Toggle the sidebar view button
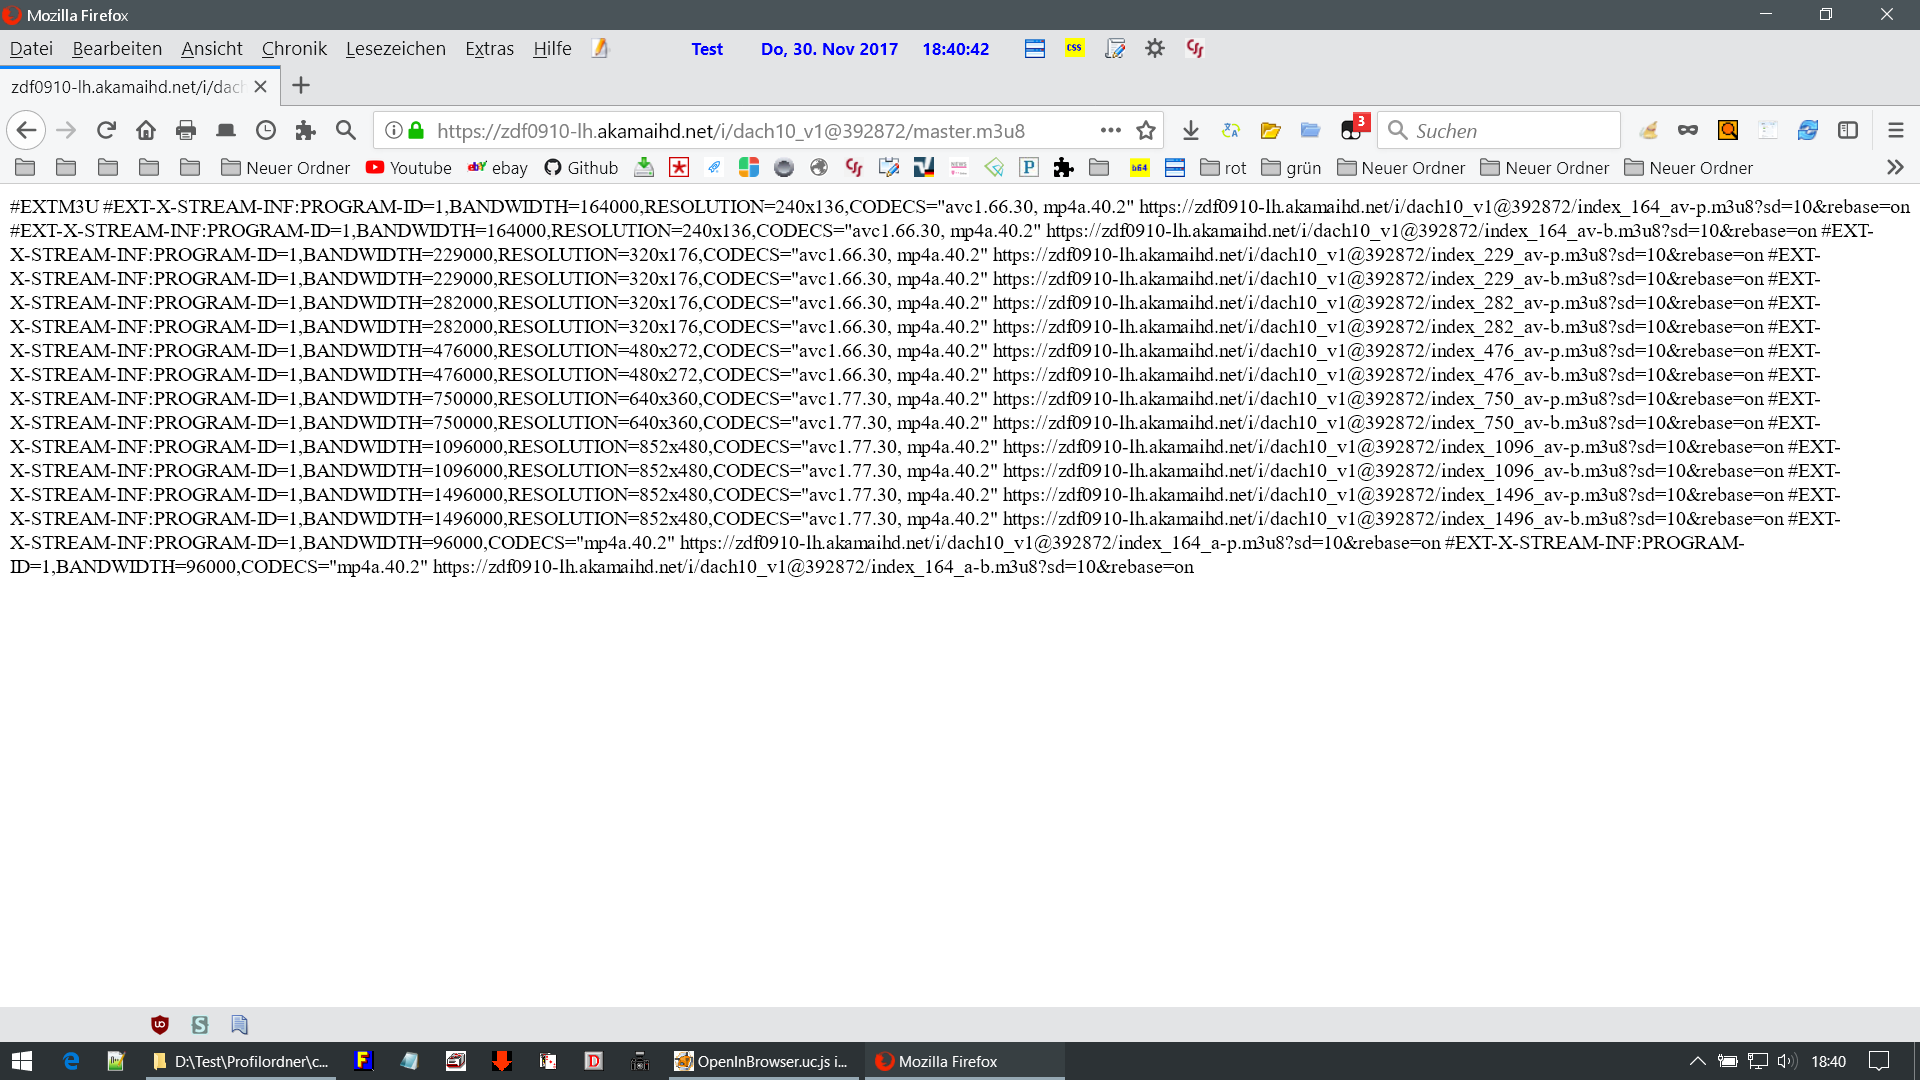This screenshot has width=1920, height=1080. point(1848,130)
